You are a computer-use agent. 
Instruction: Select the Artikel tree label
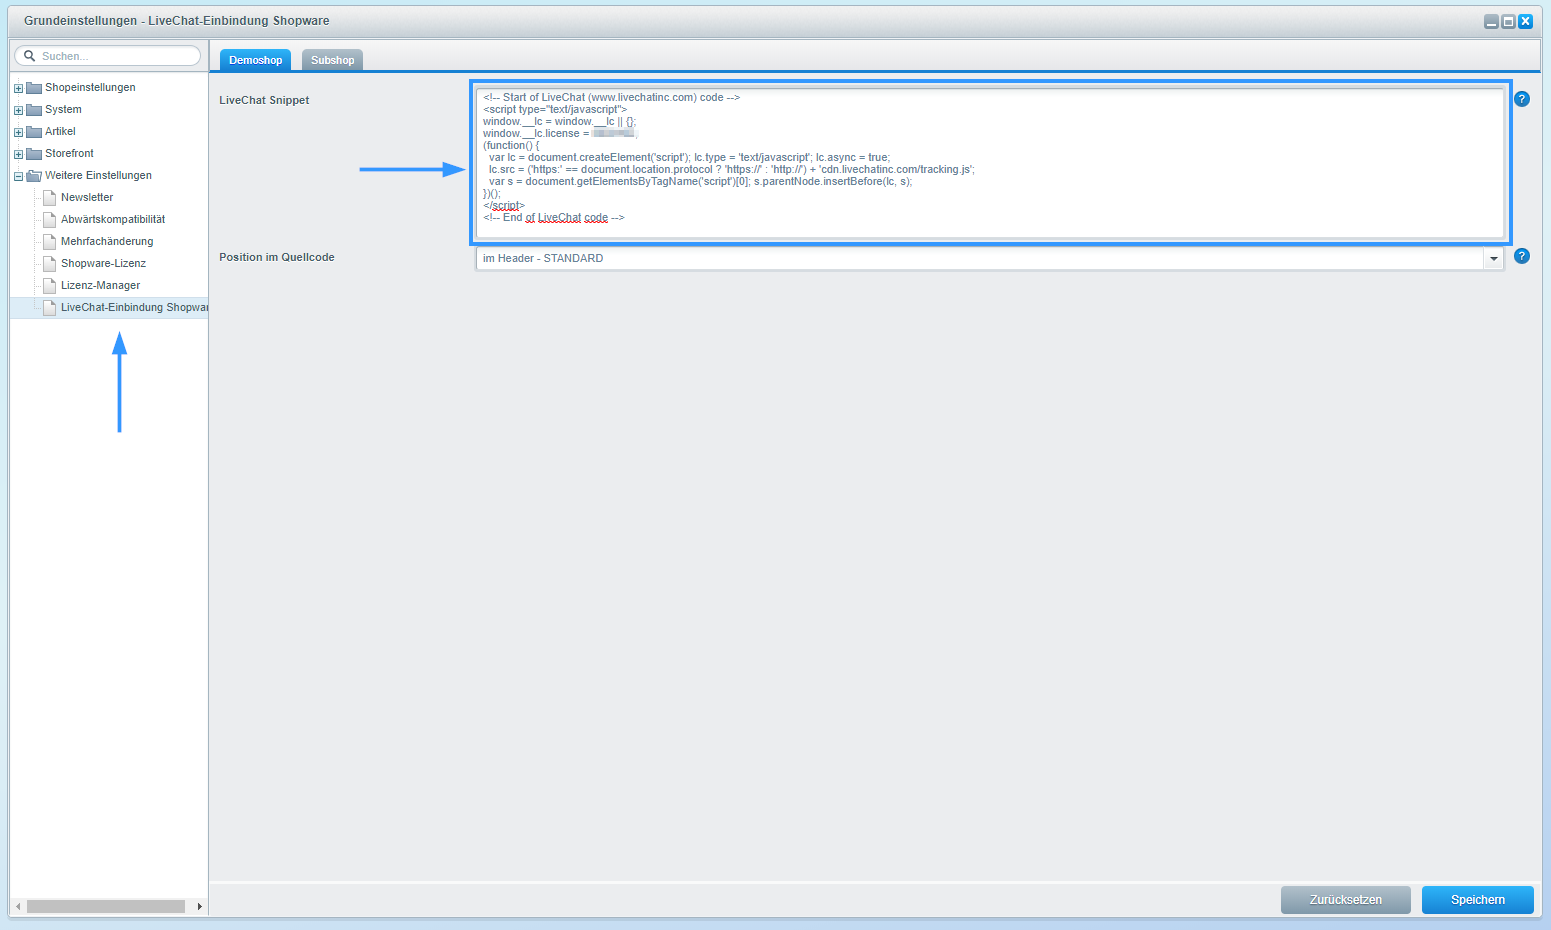(x=60, y=131)
